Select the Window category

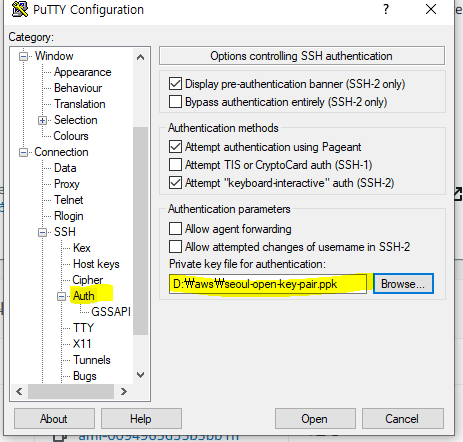[x=54, y=56]
